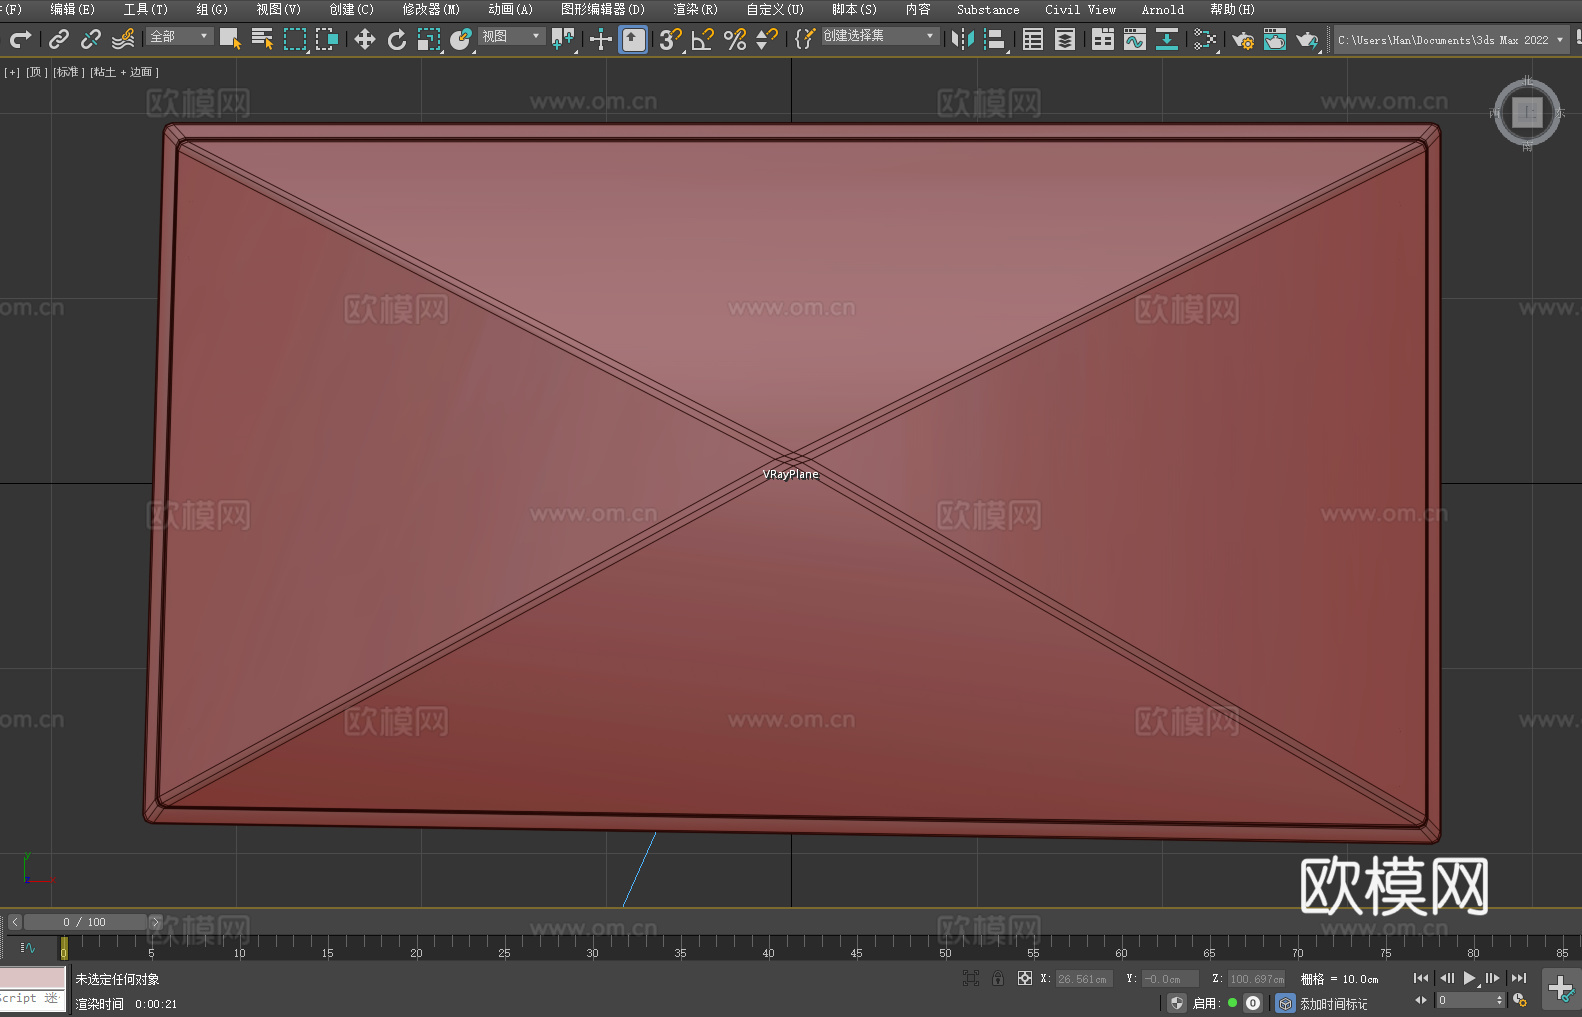This screenshot has height=1017, width=1582.
Task: Click the X coordinate field 26.561cm
Action: click(x=1084, y=979)
